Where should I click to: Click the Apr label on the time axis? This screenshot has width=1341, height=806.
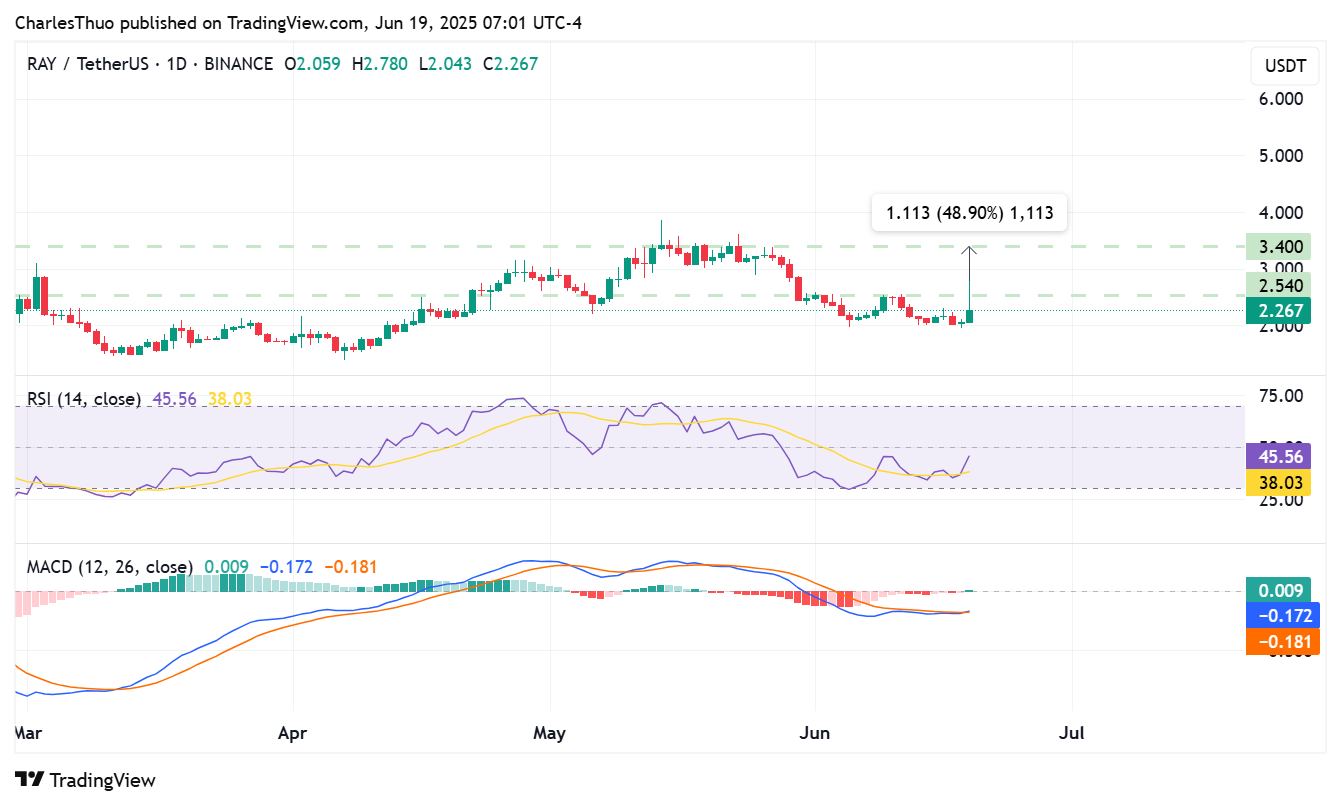[x=292, y=733]
